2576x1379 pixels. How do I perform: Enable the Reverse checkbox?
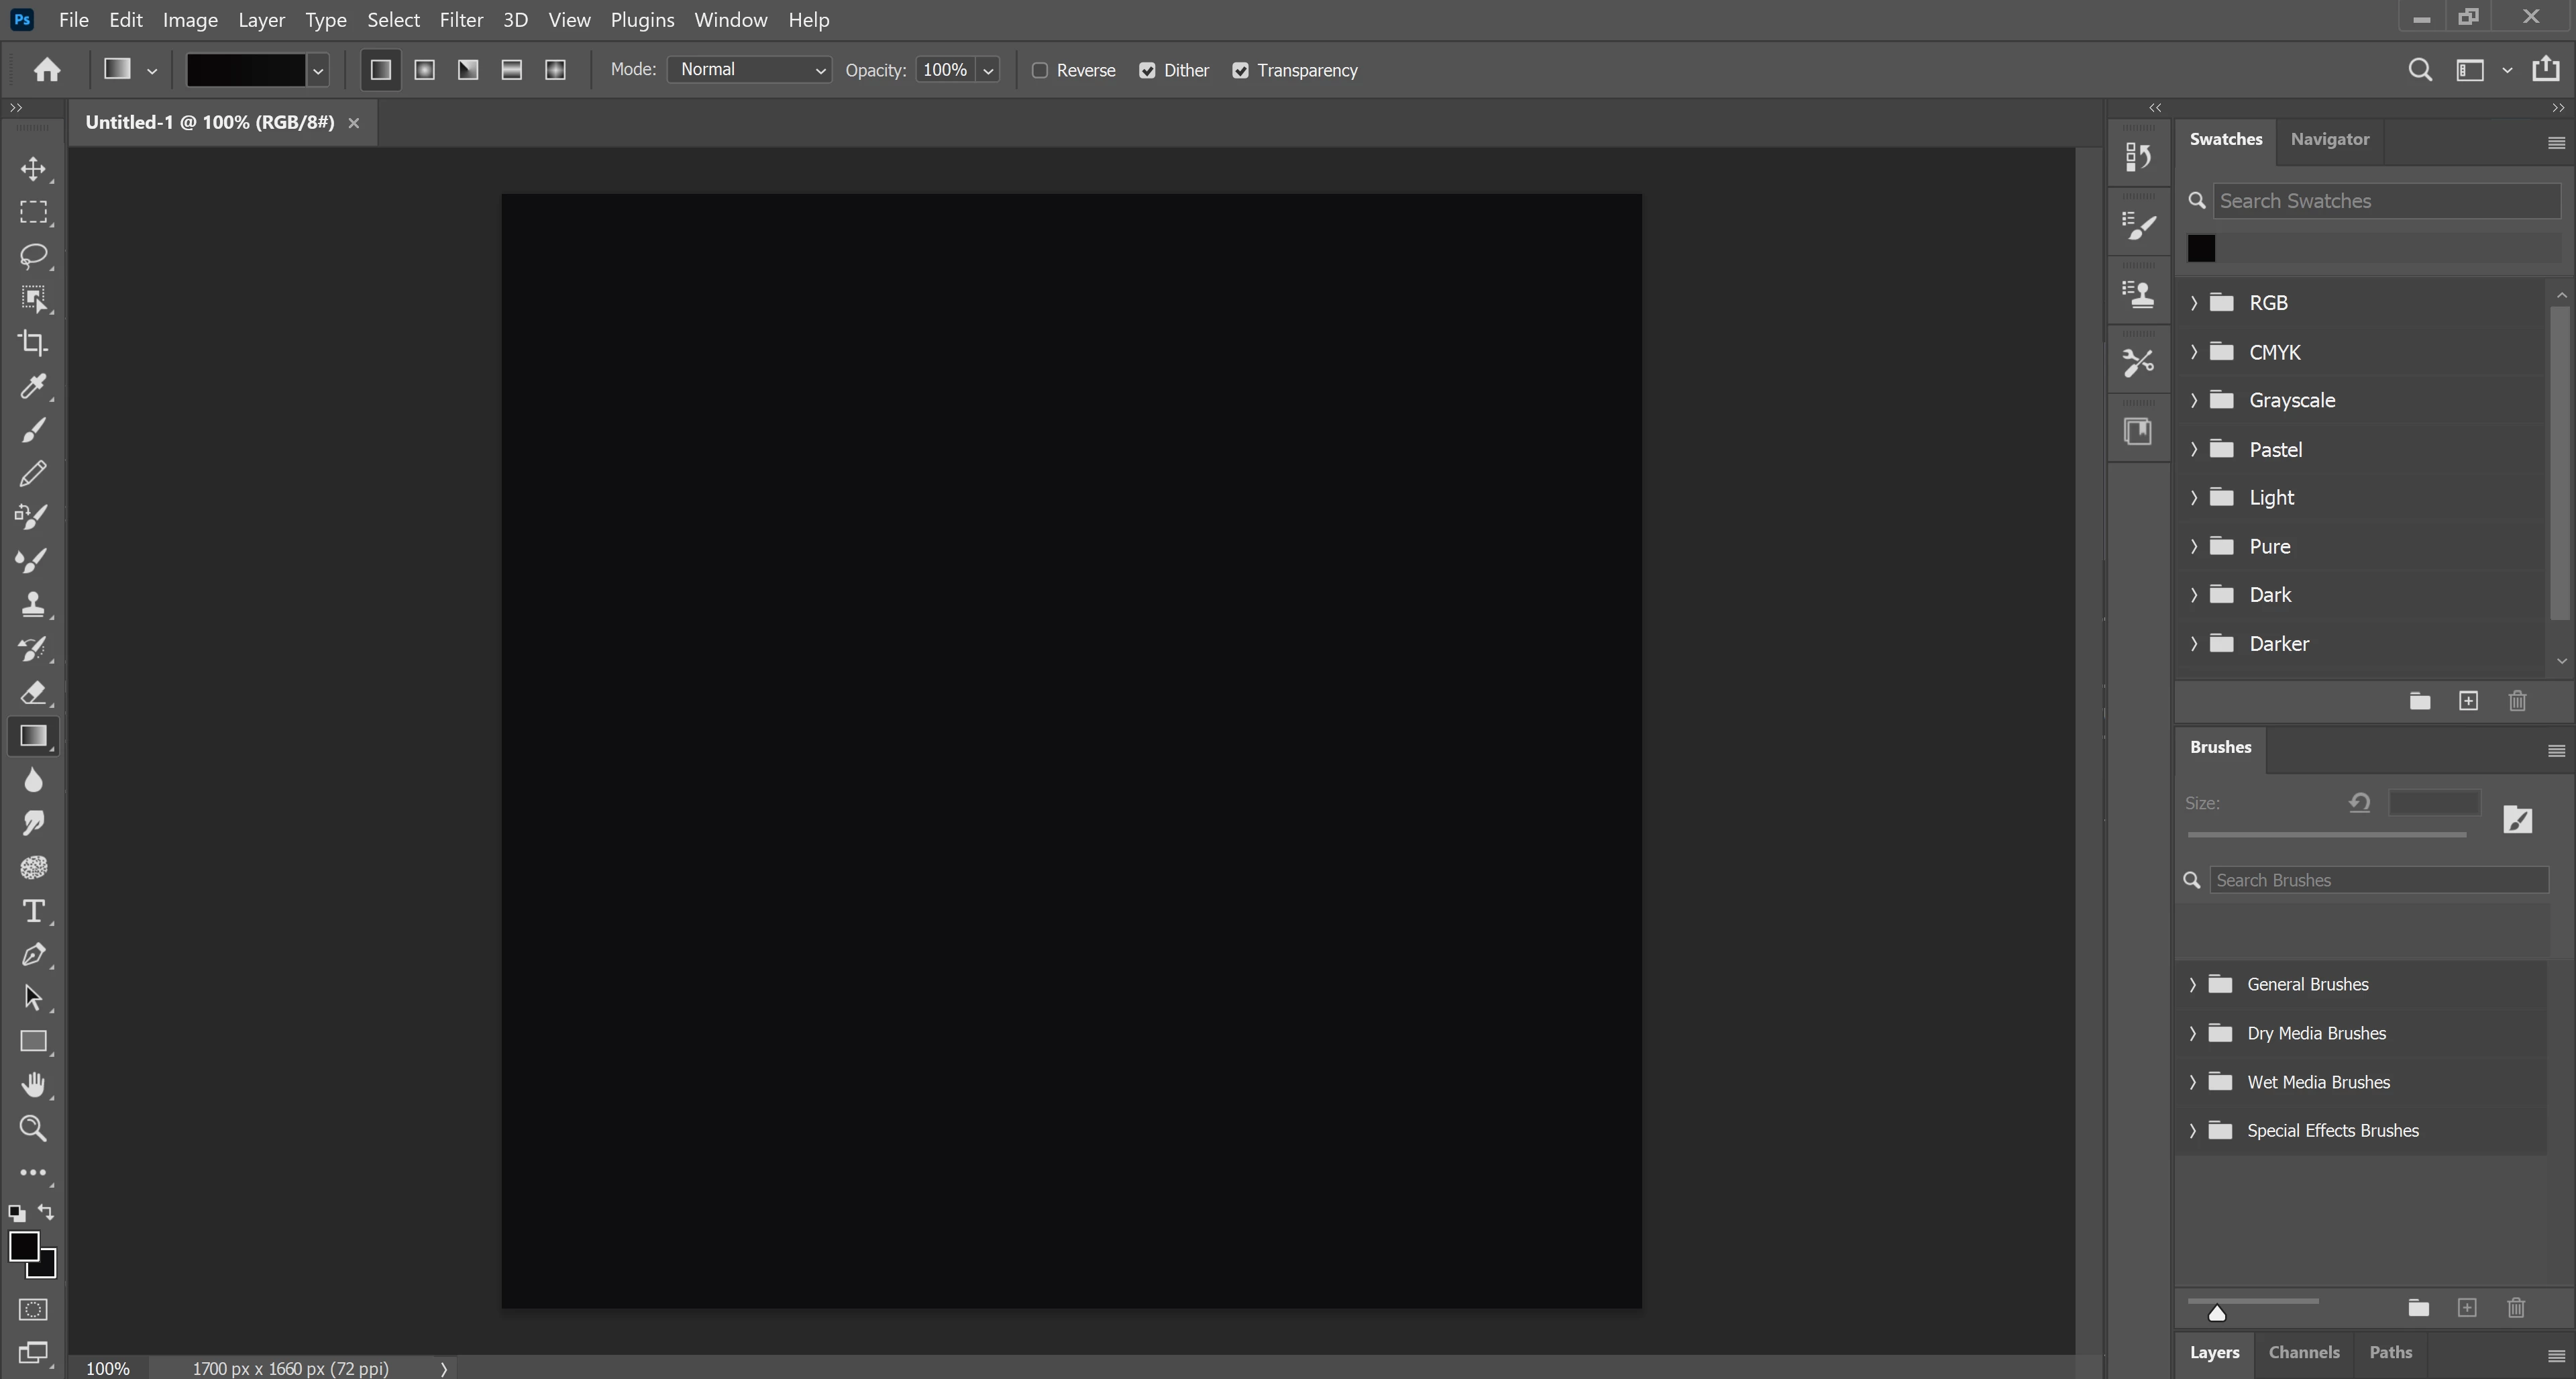click(x=1040, y=70)
